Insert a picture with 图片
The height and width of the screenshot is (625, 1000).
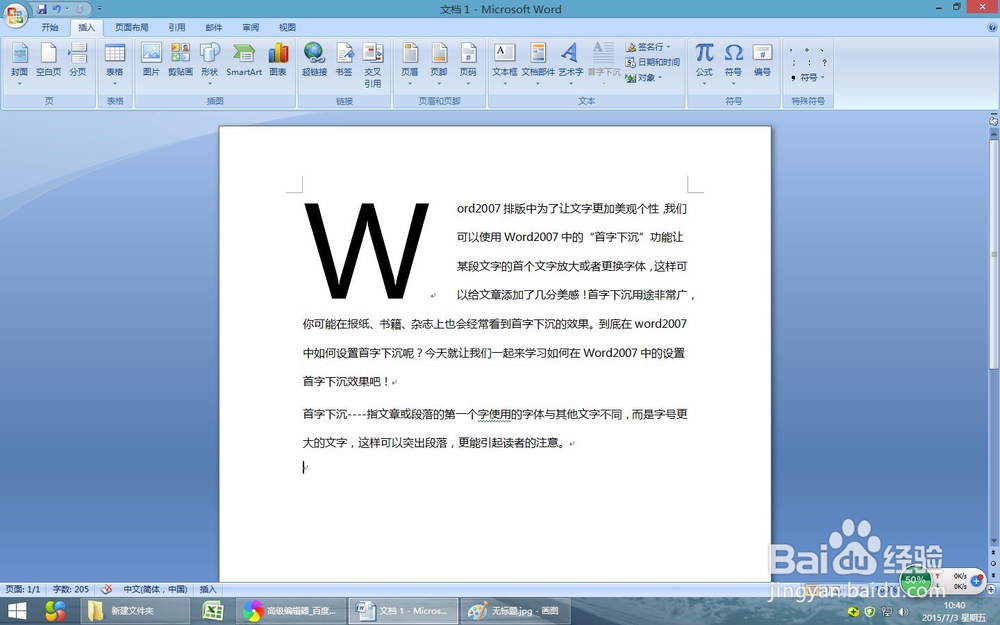[x=151, y=60]
